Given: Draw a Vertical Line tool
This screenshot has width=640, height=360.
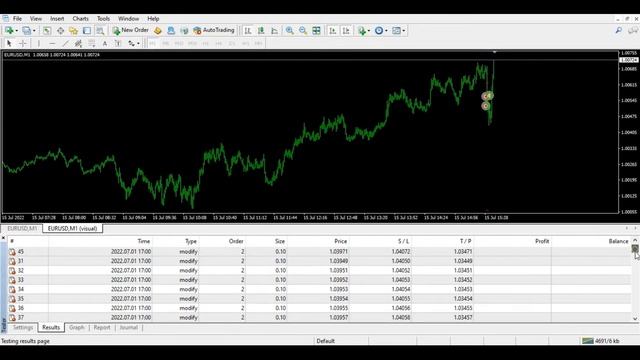Looking at the screenshot, I should tap(39, 43).
